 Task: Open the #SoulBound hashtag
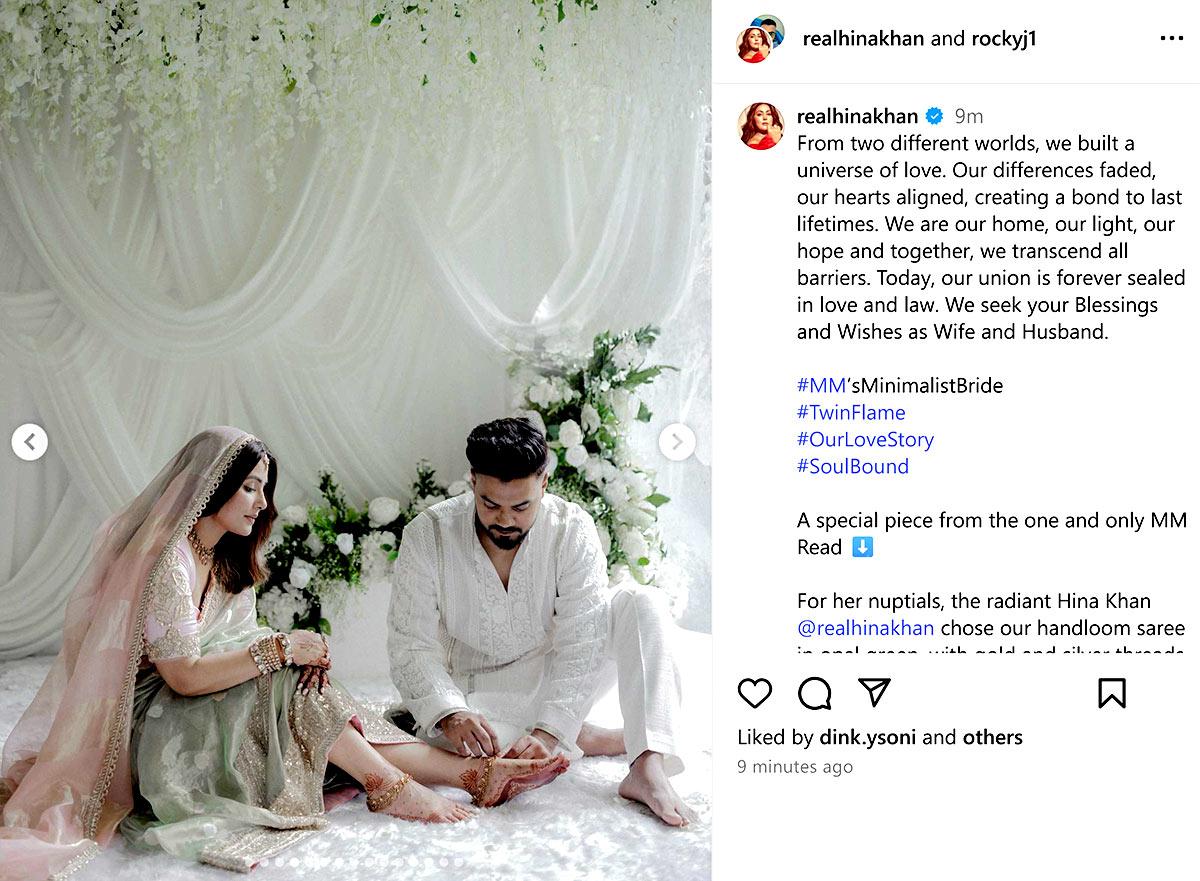[853, 466]
